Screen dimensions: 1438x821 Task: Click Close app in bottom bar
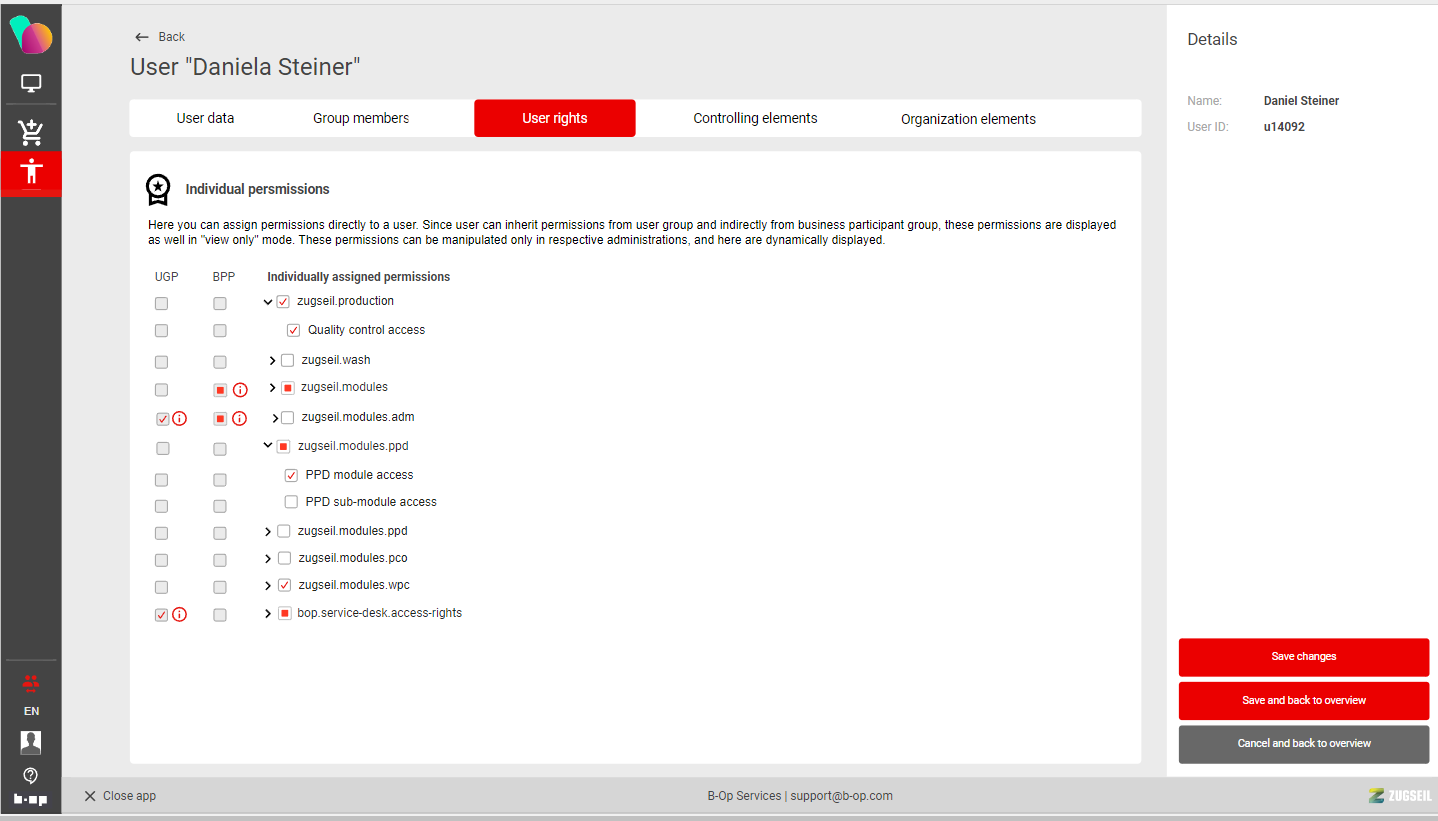click(120, 796)
